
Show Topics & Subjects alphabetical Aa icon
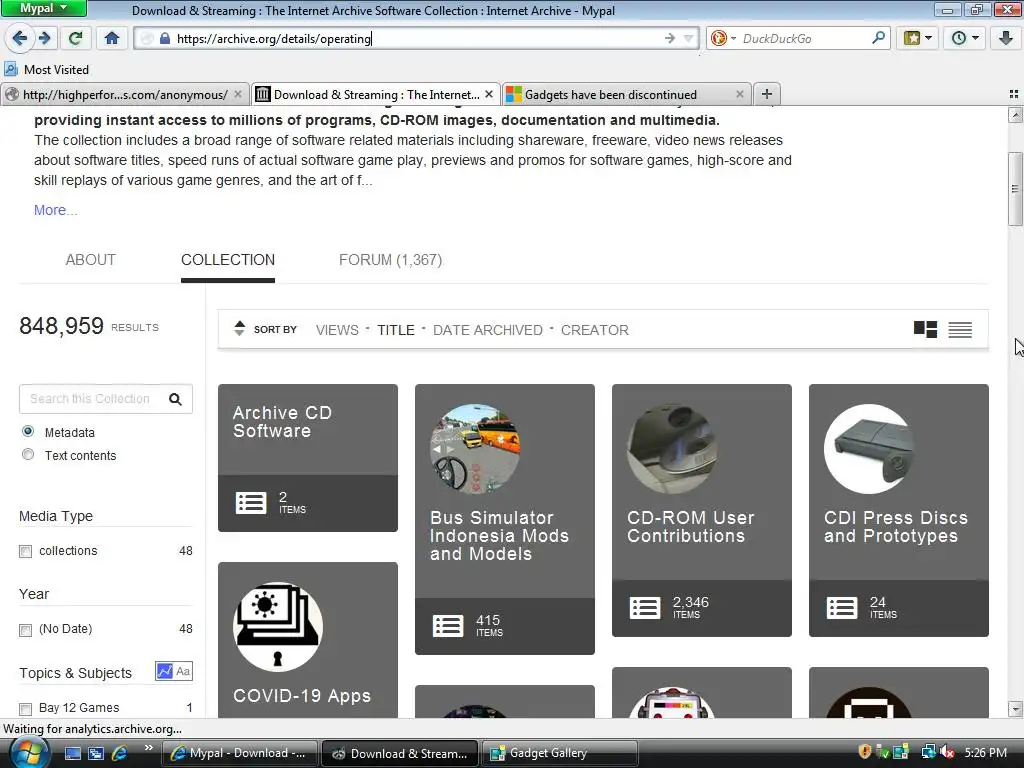tap(183, 671)
